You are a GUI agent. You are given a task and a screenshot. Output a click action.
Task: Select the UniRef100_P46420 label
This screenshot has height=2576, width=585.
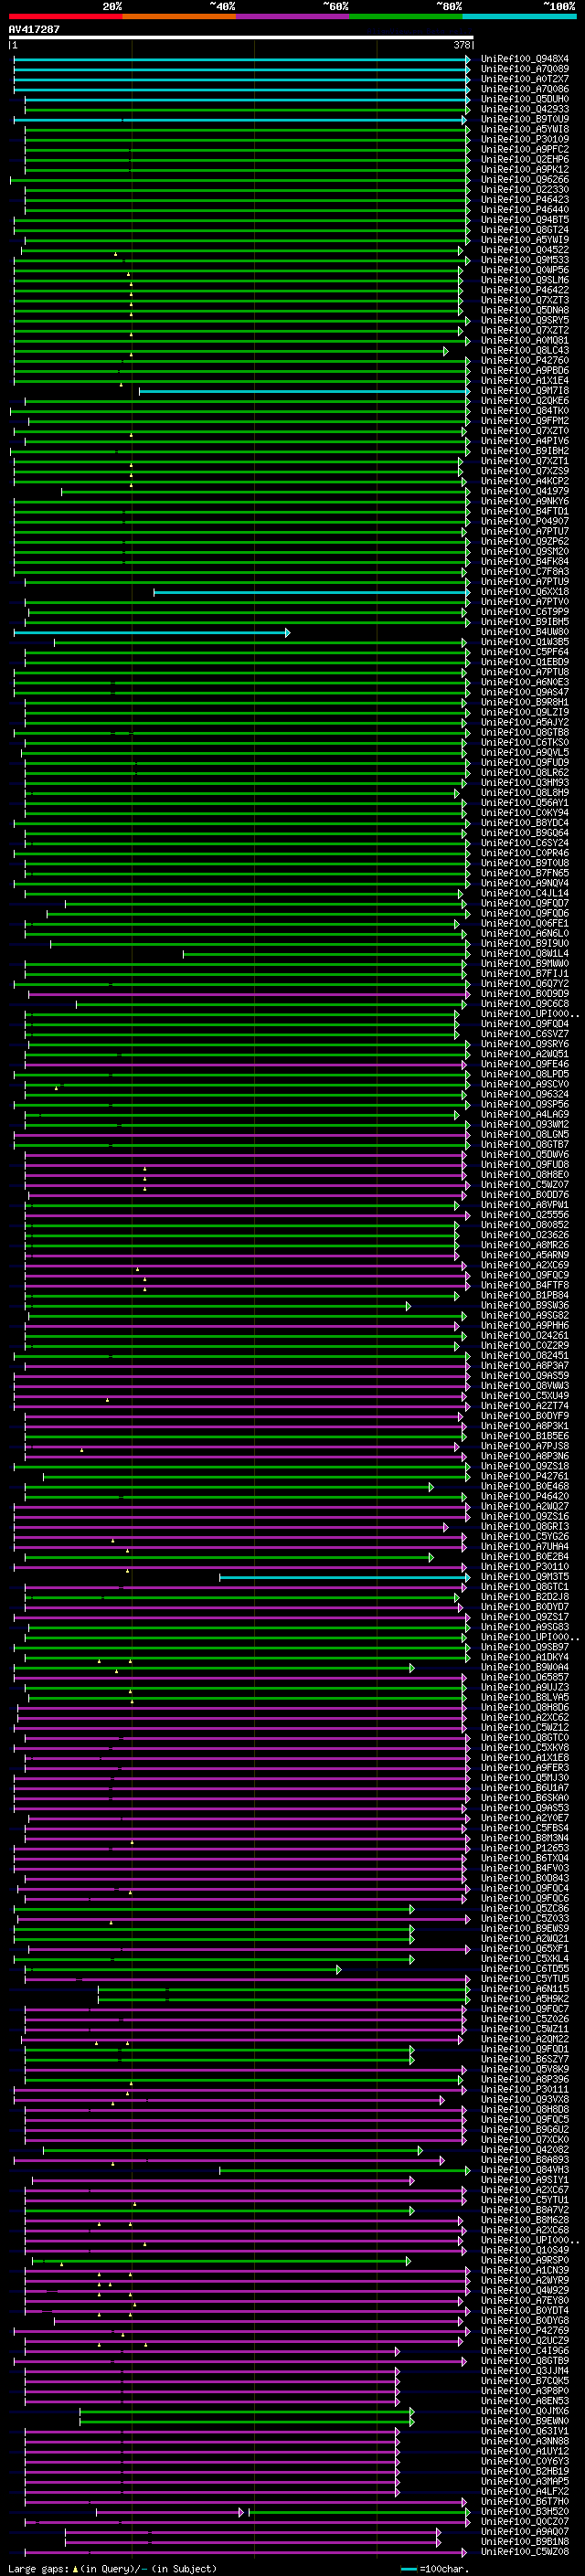click(525, 1496)
